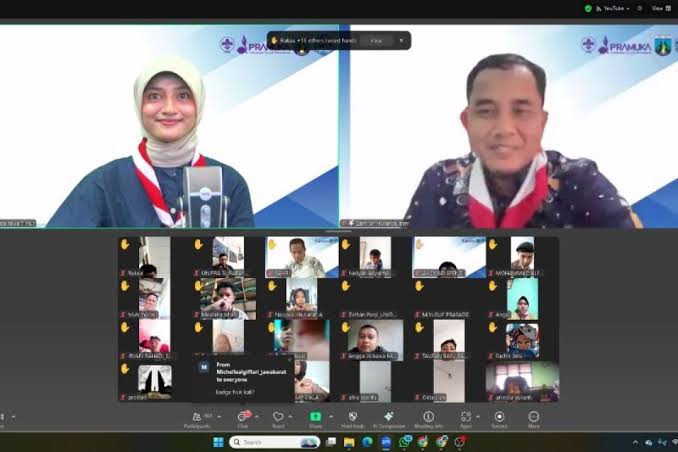The width and height of the screenshot is (678, 452).
Task: Click View button in raised hands notification
Action: tap(376, 41)
